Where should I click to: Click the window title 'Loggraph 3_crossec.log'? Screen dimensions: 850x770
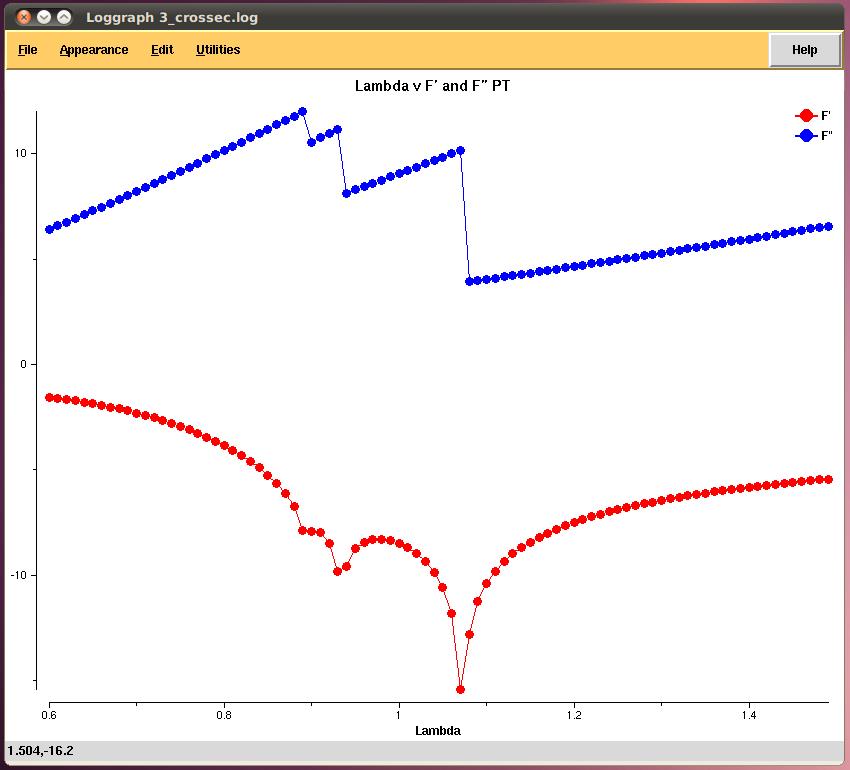[172, 17]
